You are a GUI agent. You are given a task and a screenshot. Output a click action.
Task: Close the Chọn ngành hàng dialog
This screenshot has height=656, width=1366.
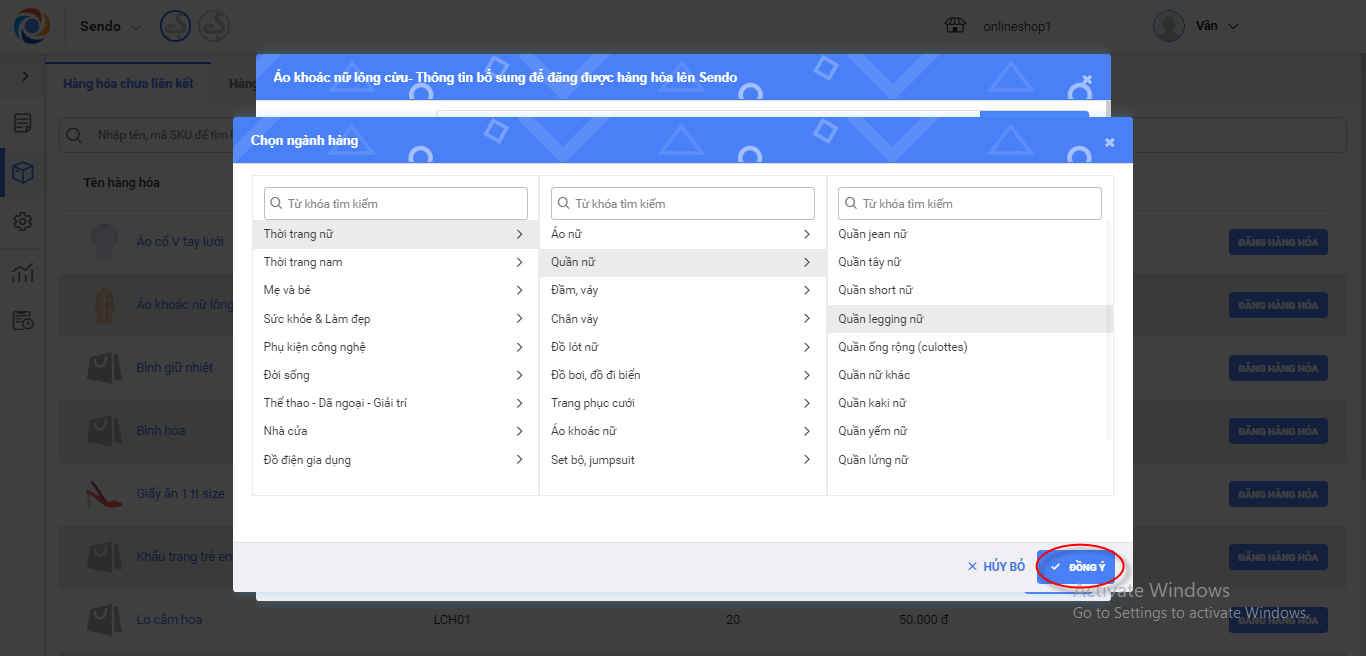coord(1109,142)
